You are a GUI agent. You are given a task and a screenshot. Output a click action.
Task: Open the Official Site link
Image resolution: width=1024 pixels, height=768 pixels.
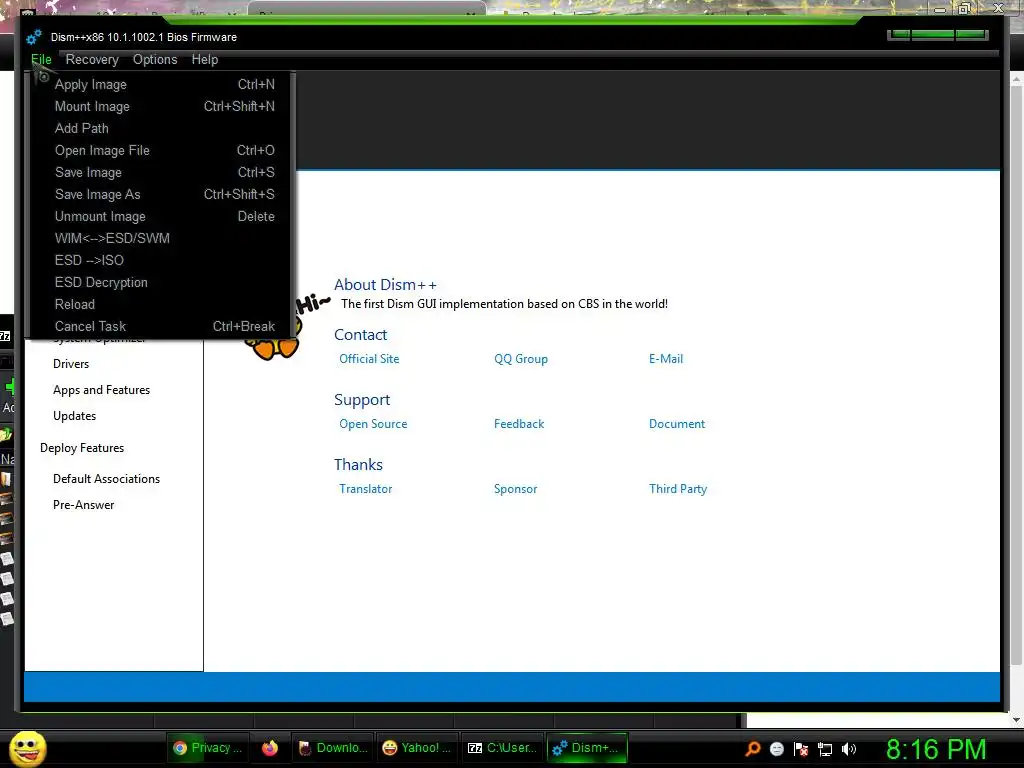(369, 359)
